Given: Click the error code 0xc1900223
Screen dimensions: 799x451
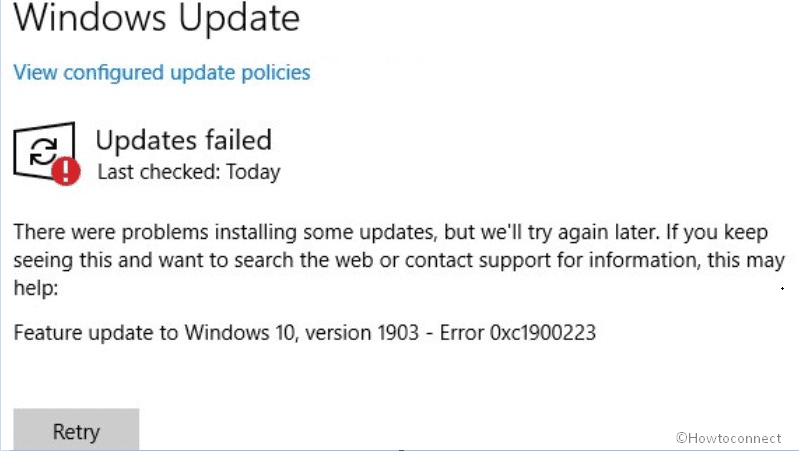Looking at the screenshot, I should [x=545, y=332].
